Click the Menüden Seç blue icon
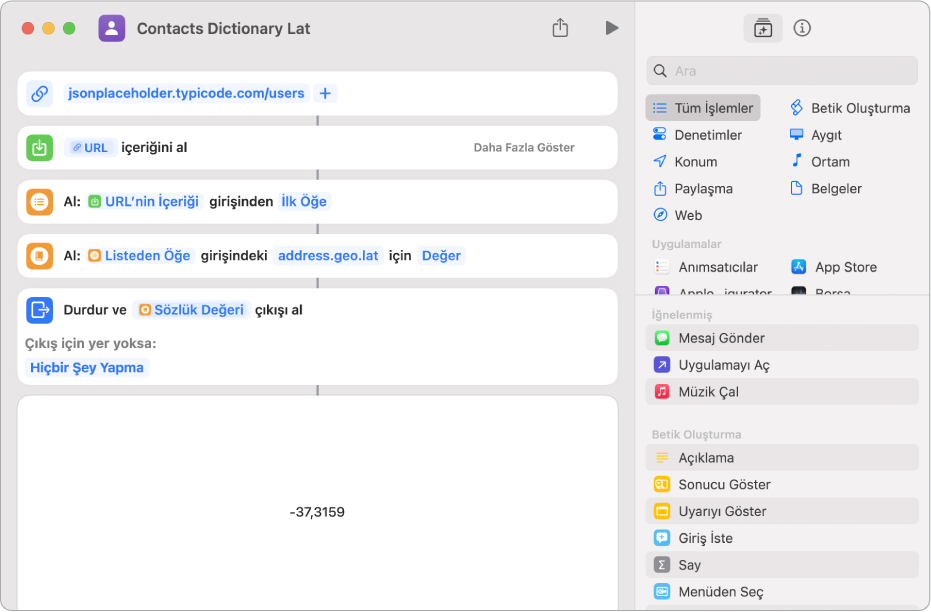 pyautogui.click(x=662, y=592)
